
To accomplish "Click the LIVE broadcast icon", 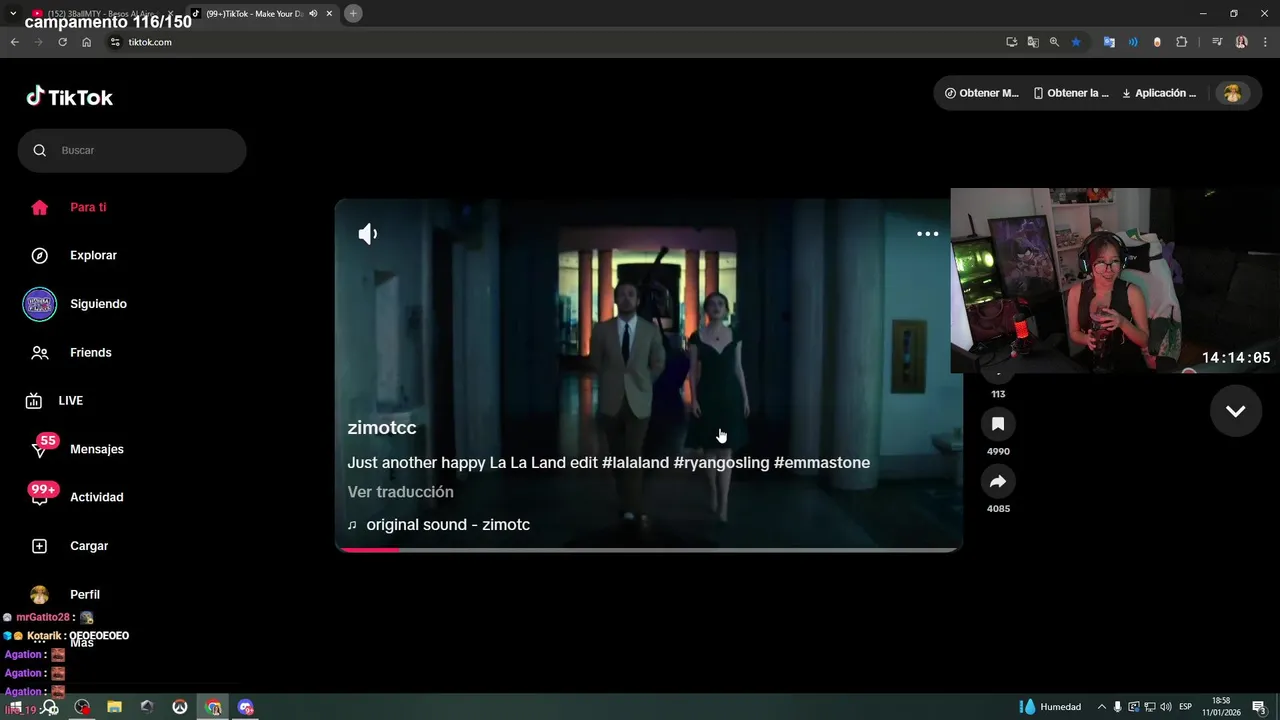I will [x=34, y=400].
